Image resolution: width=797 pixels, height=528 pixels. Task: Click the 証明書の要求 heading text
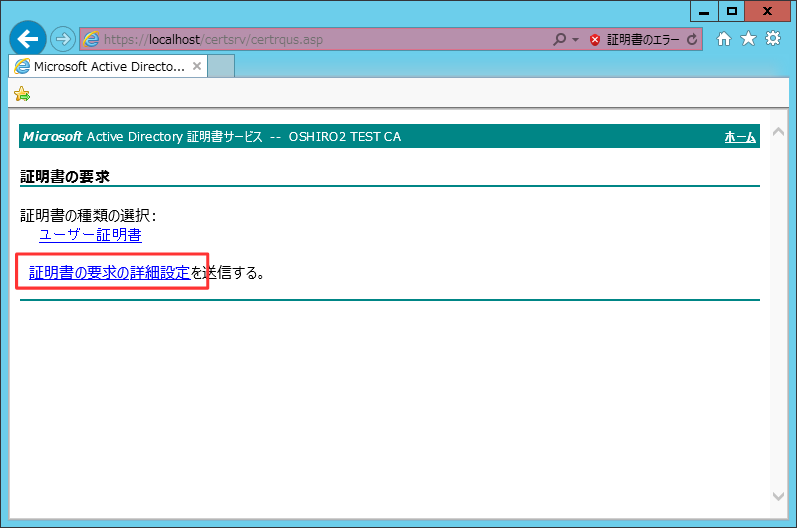[x=65, y=176]
